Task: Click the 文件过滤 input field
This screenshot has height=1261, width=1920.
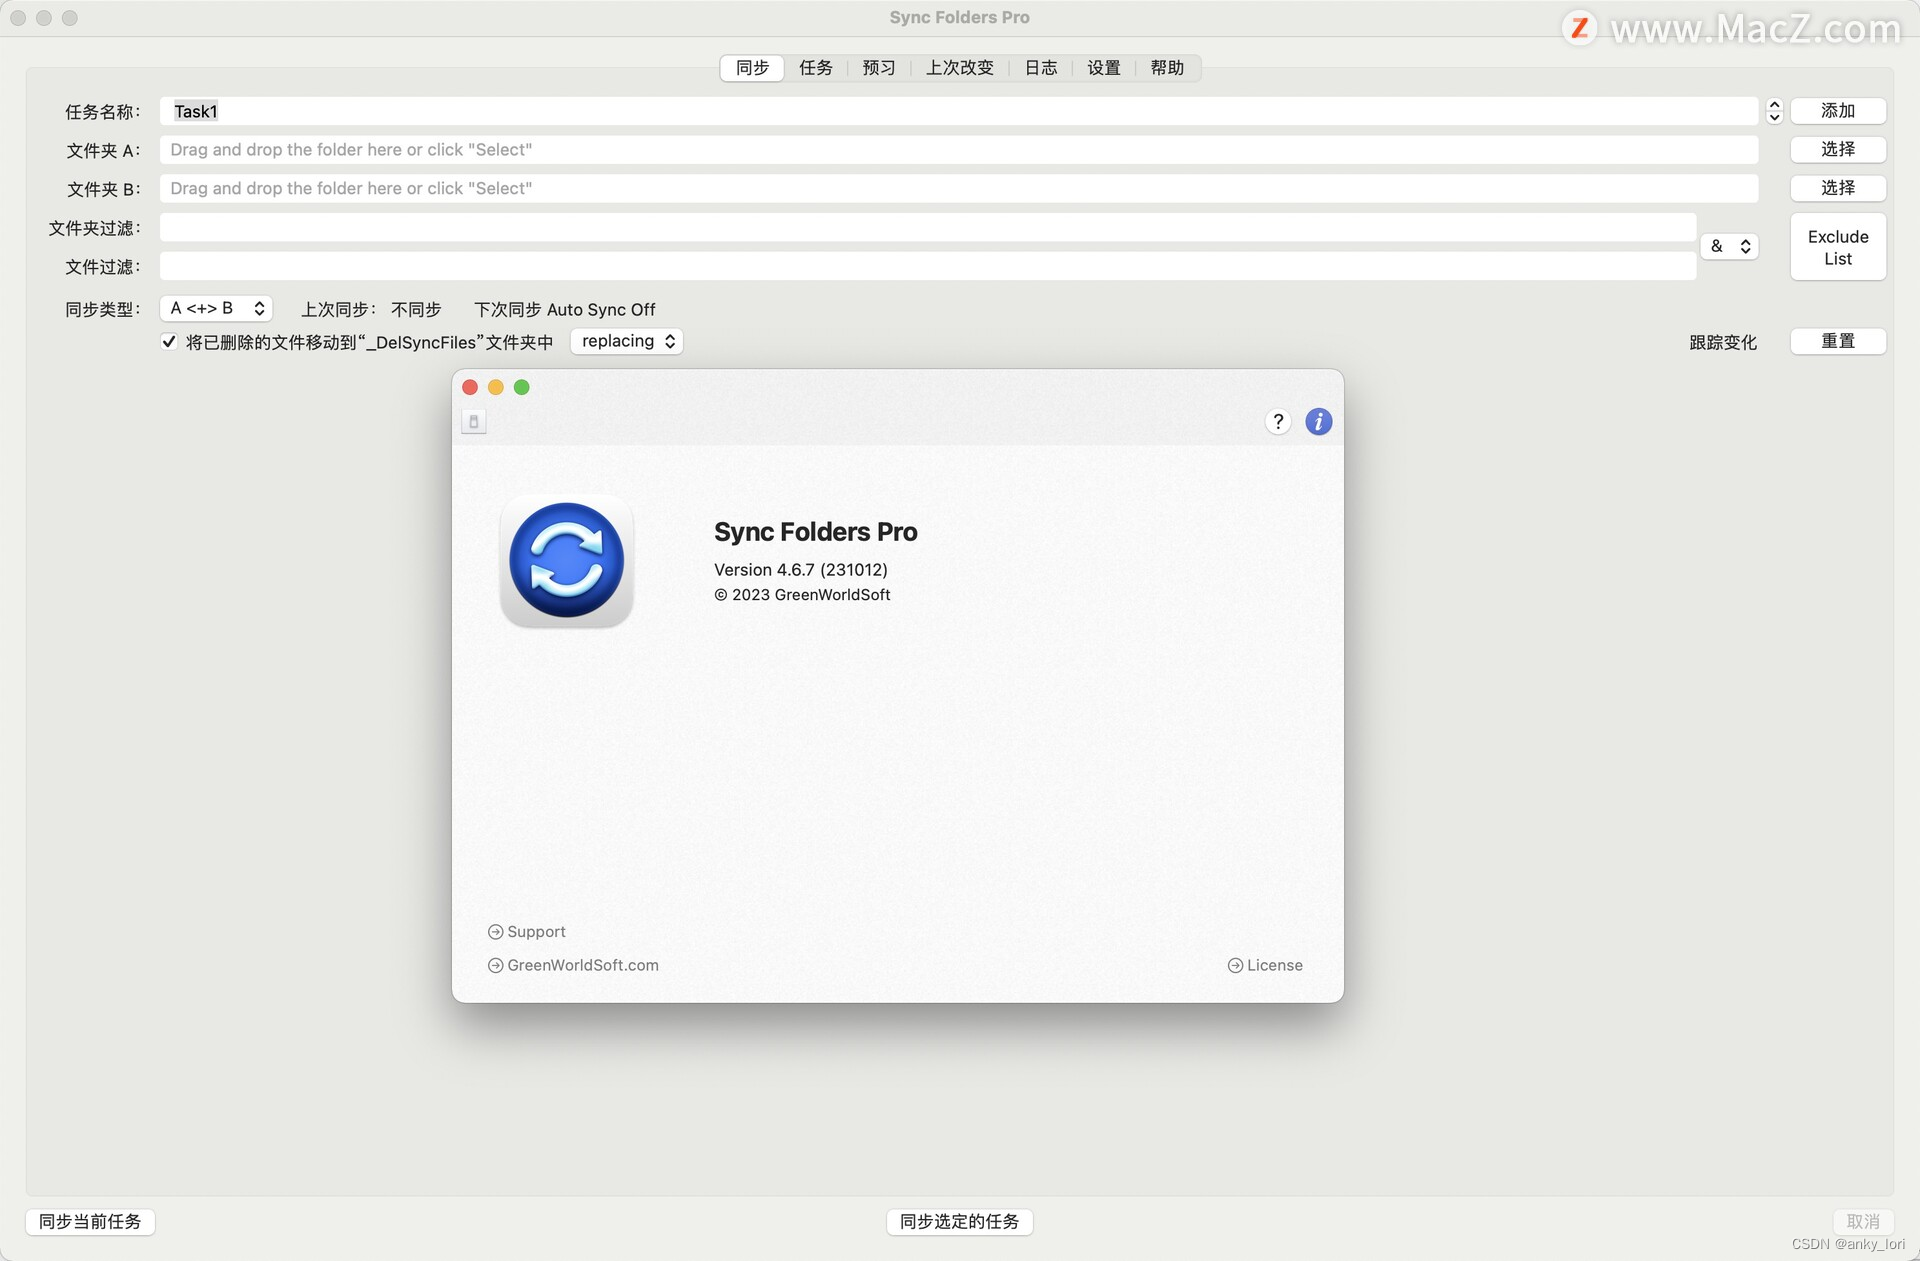Action: [x=928, y=267]
